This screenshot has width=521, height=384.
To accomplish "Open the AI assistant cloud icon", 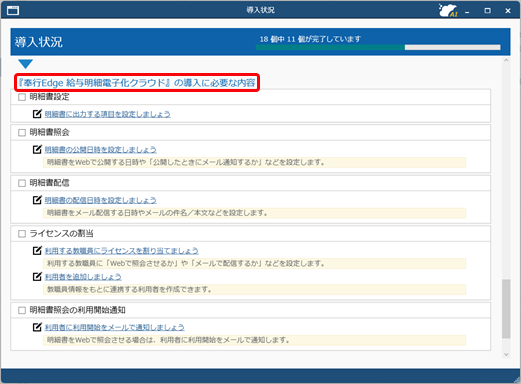I will coord(448,10).
